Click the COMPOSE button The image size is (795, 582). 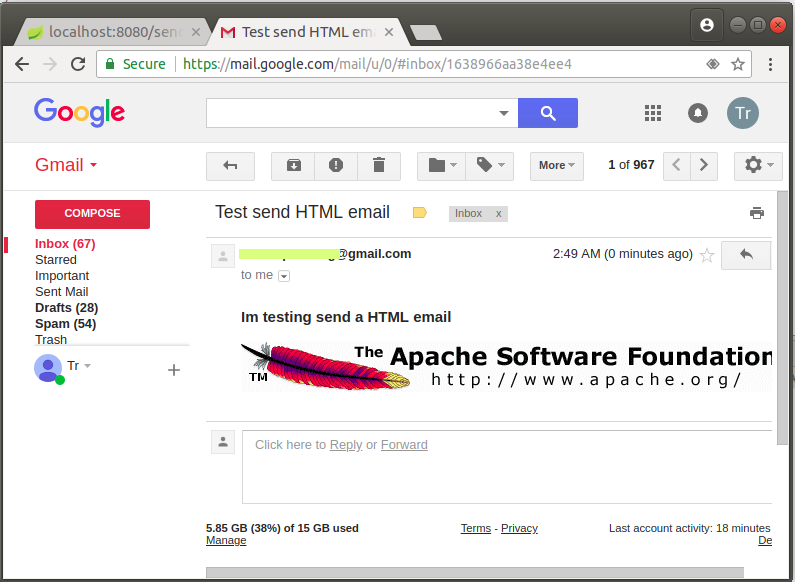coord(92,214)
